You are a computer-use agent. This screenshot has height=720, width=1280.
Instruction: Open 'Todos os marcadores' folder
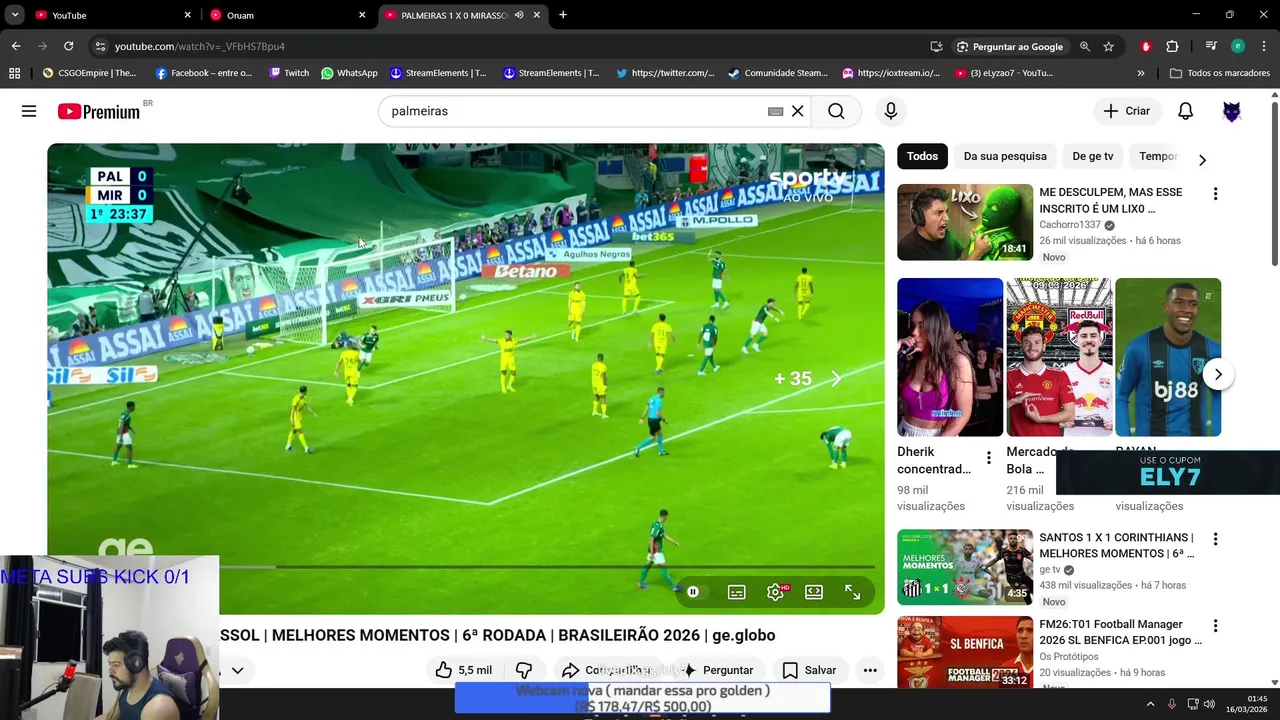point(1220,73)
